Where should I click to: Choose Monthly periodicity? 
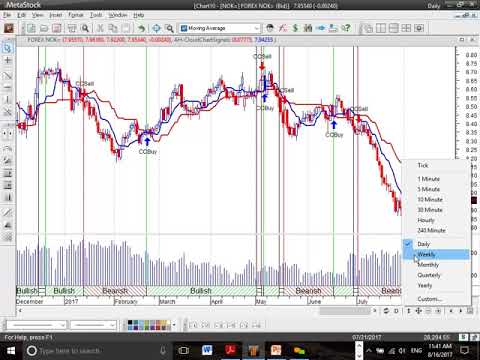[x=437, y=265]
